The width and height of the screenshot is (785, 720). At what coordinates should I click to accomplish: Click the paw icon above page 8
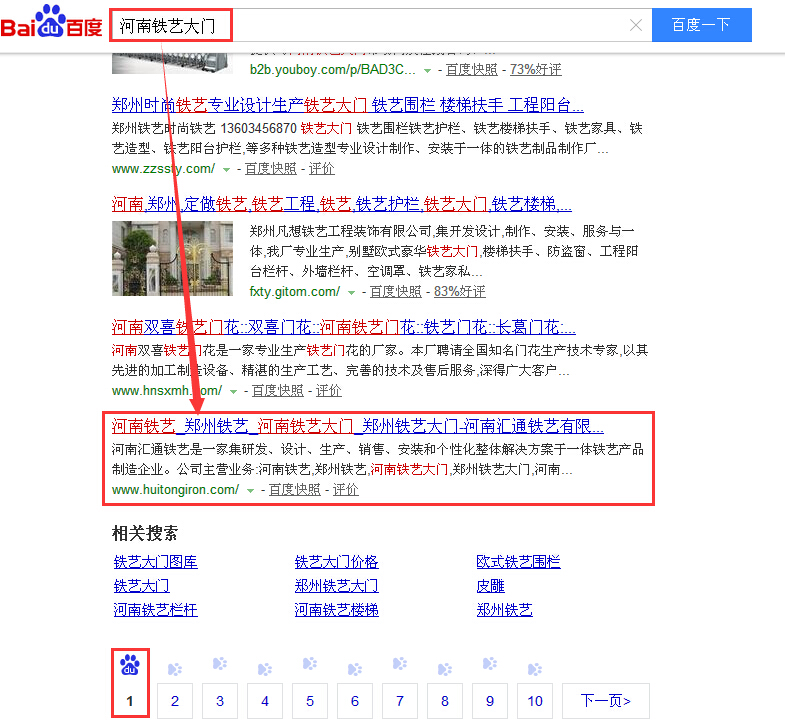coord(445,669)
